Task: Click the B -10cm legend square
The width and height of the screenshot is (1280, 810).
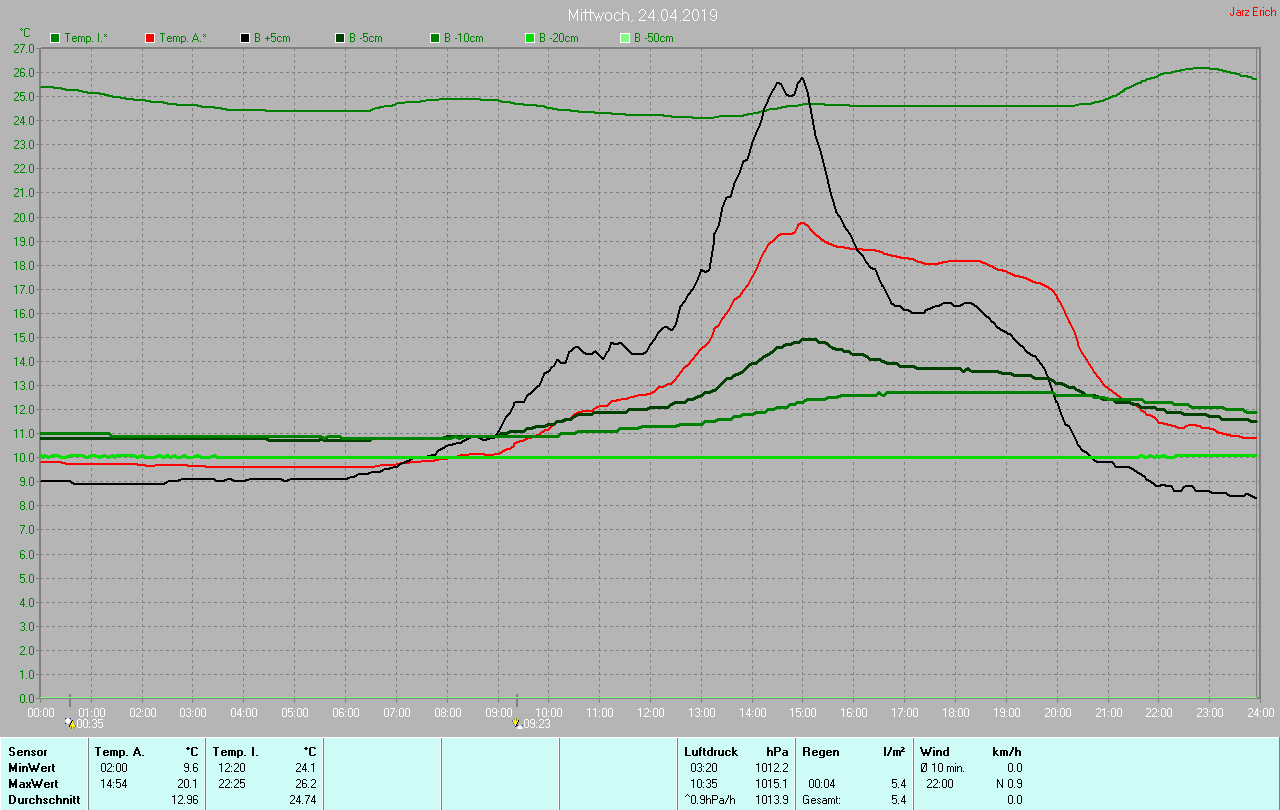Action: [x=435, y=38]
